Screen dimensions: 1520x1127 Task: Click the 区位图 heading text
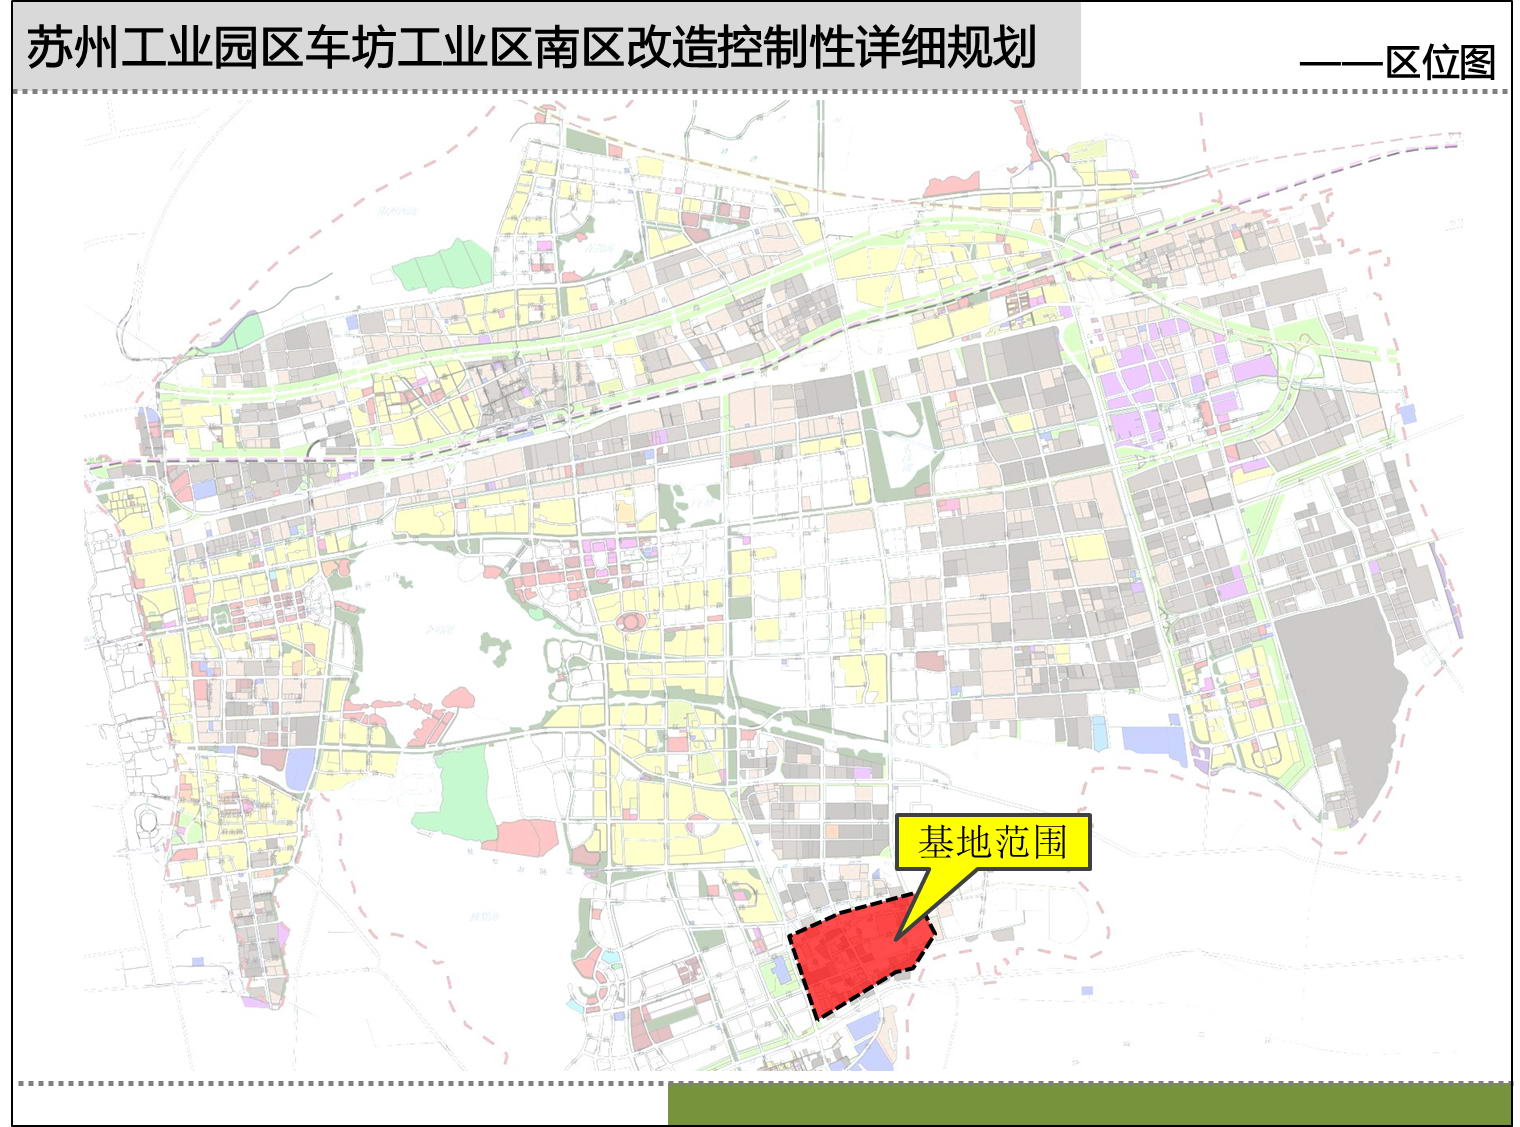pyautogui.click(x=1440, y=62)
